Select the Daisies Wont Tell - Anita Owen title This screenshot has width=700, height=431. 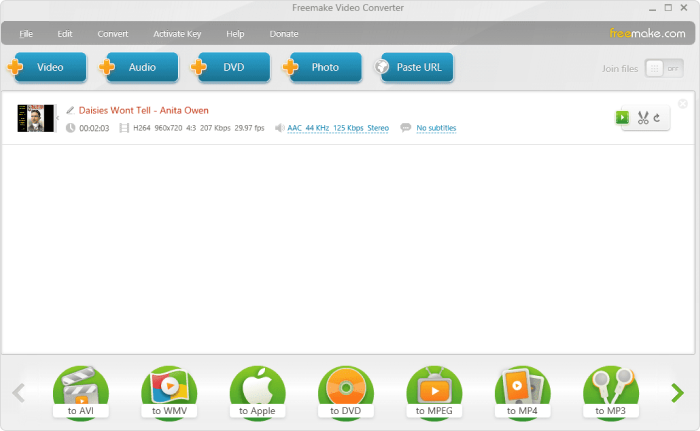[144, 110]
